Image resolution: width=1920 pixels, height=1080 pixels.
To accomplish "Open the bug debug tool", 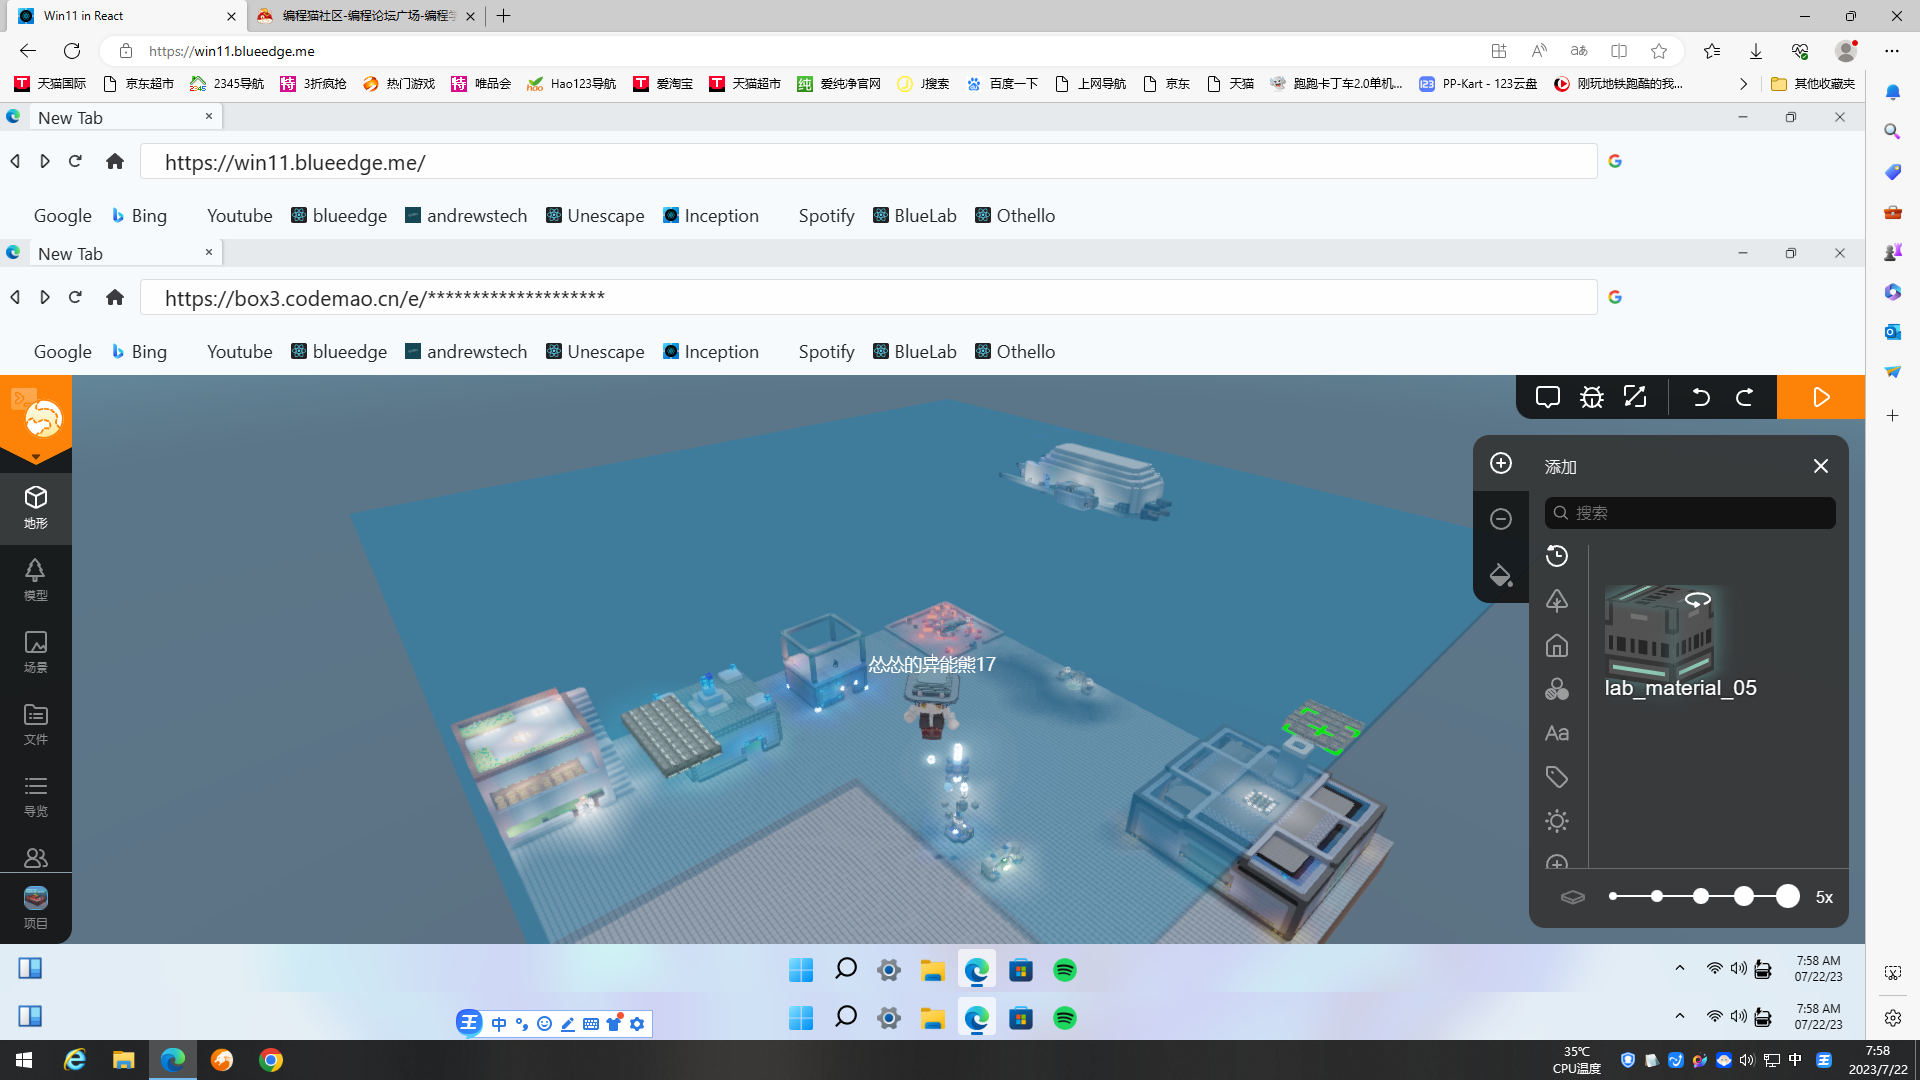I will (x=1592, y=397).
